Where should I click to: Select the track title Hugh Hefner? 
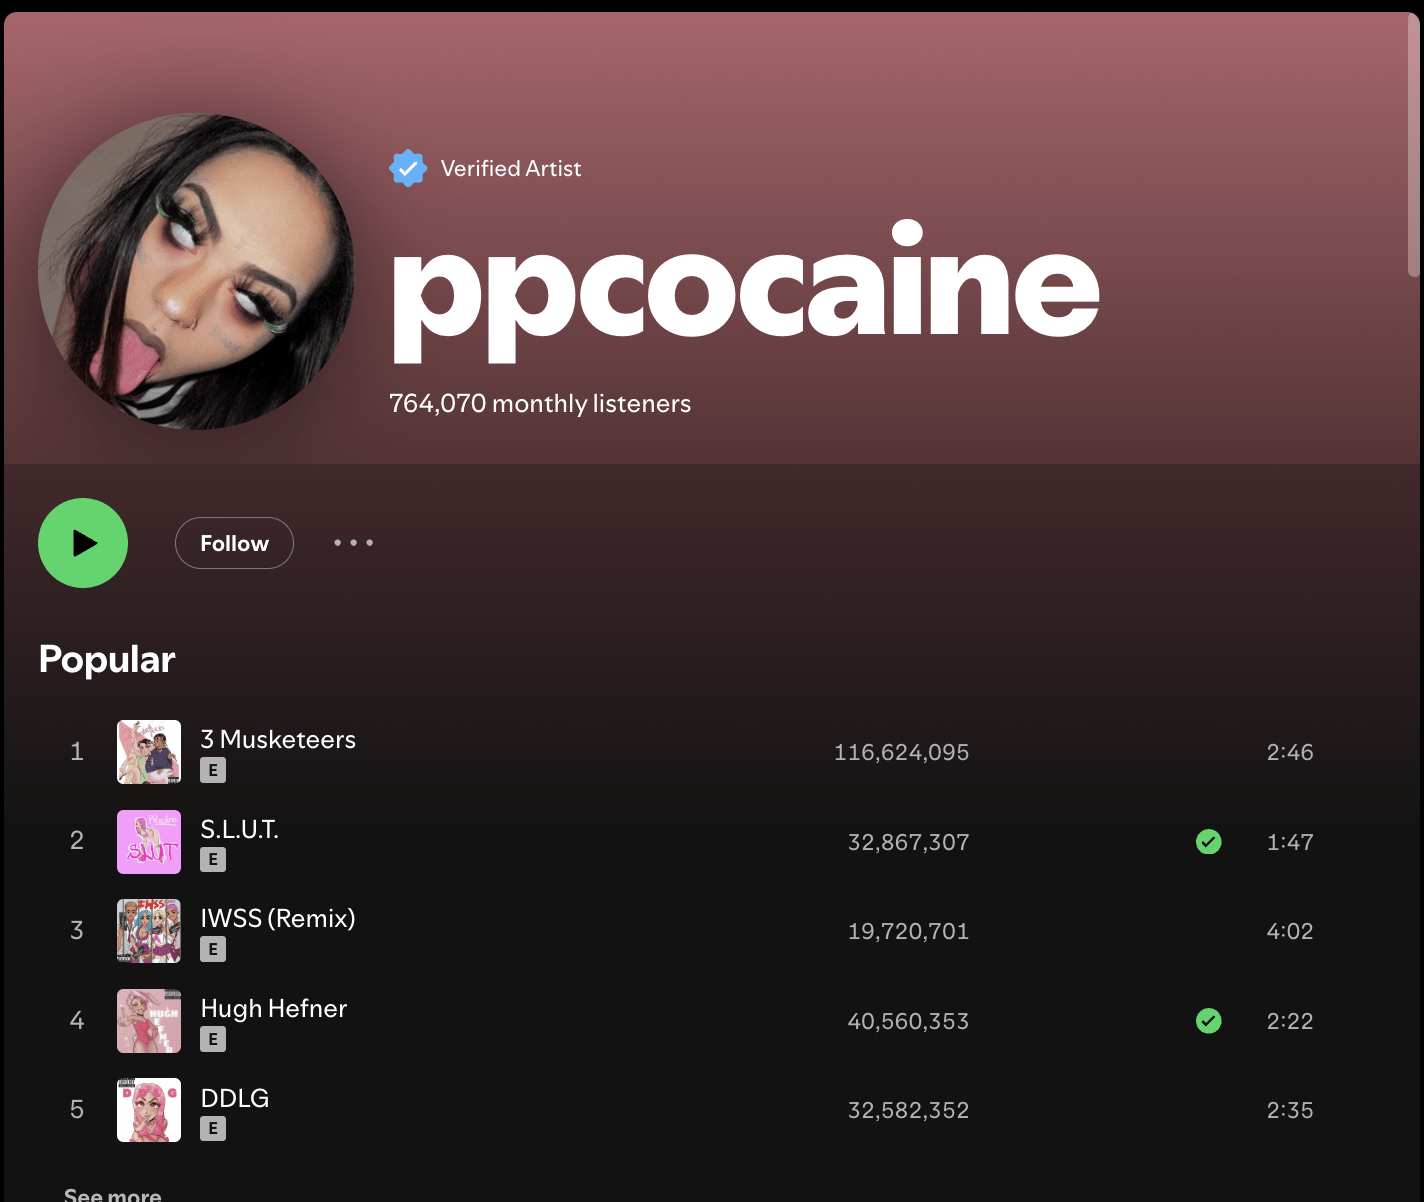pyautogui.click(x=274, y=1008)
